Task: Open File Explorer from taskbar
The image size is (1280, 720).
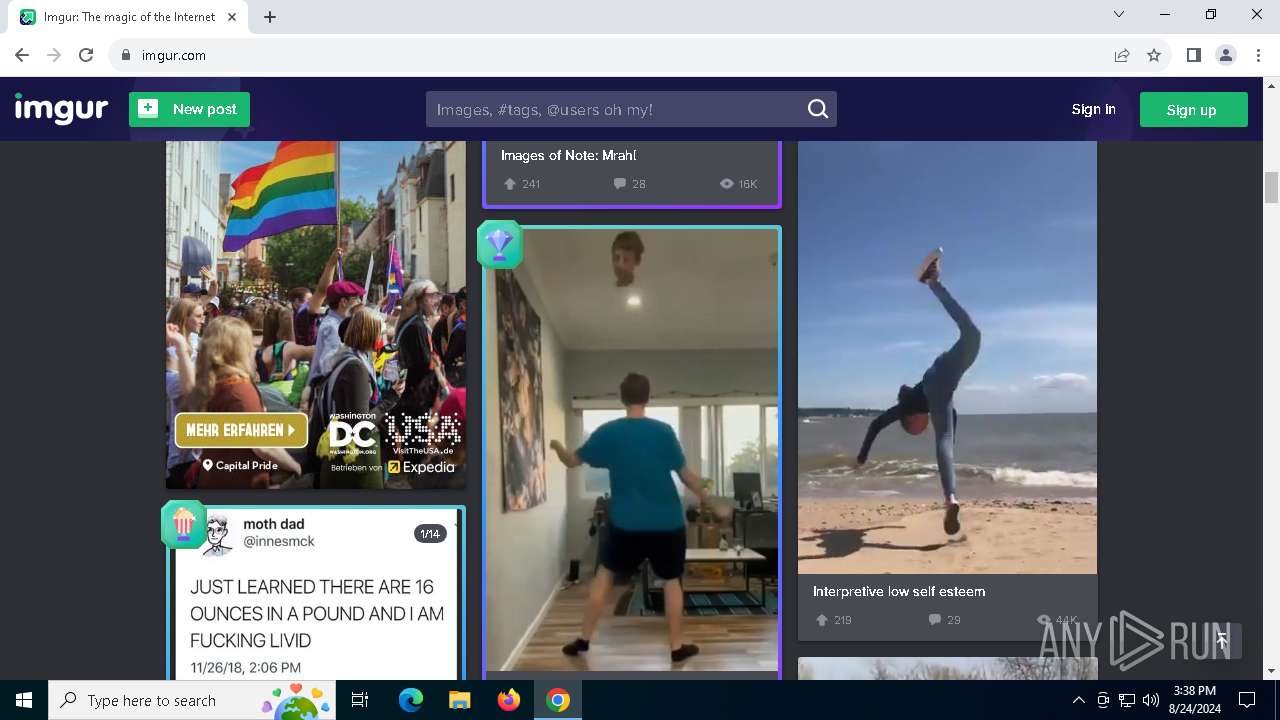Action: 459,700
